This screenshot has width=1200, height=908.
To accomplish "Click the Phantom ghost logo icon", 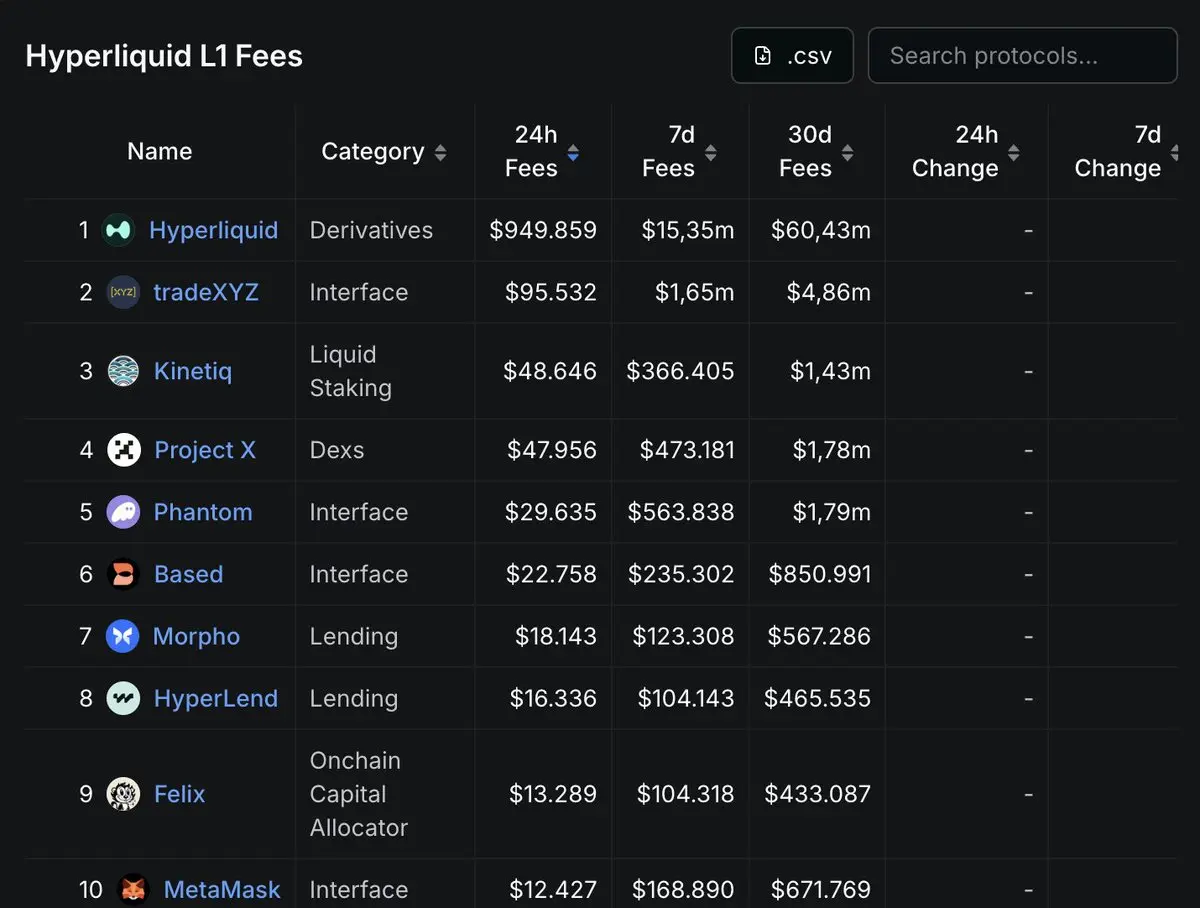I will pos(123,512).
